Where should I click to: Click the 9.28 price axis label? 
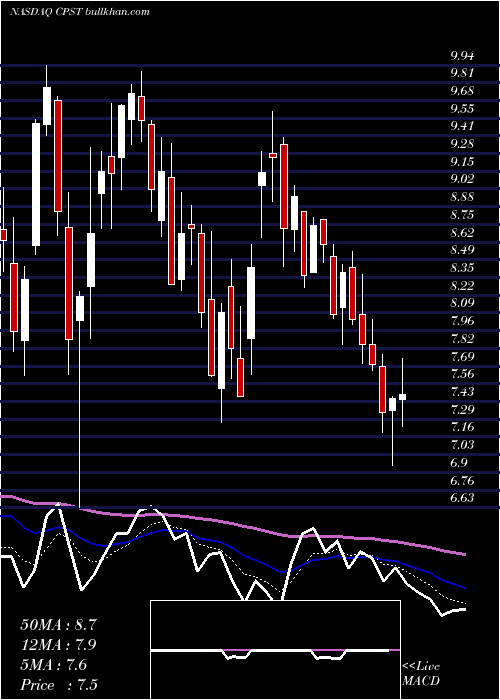(462, 144)
